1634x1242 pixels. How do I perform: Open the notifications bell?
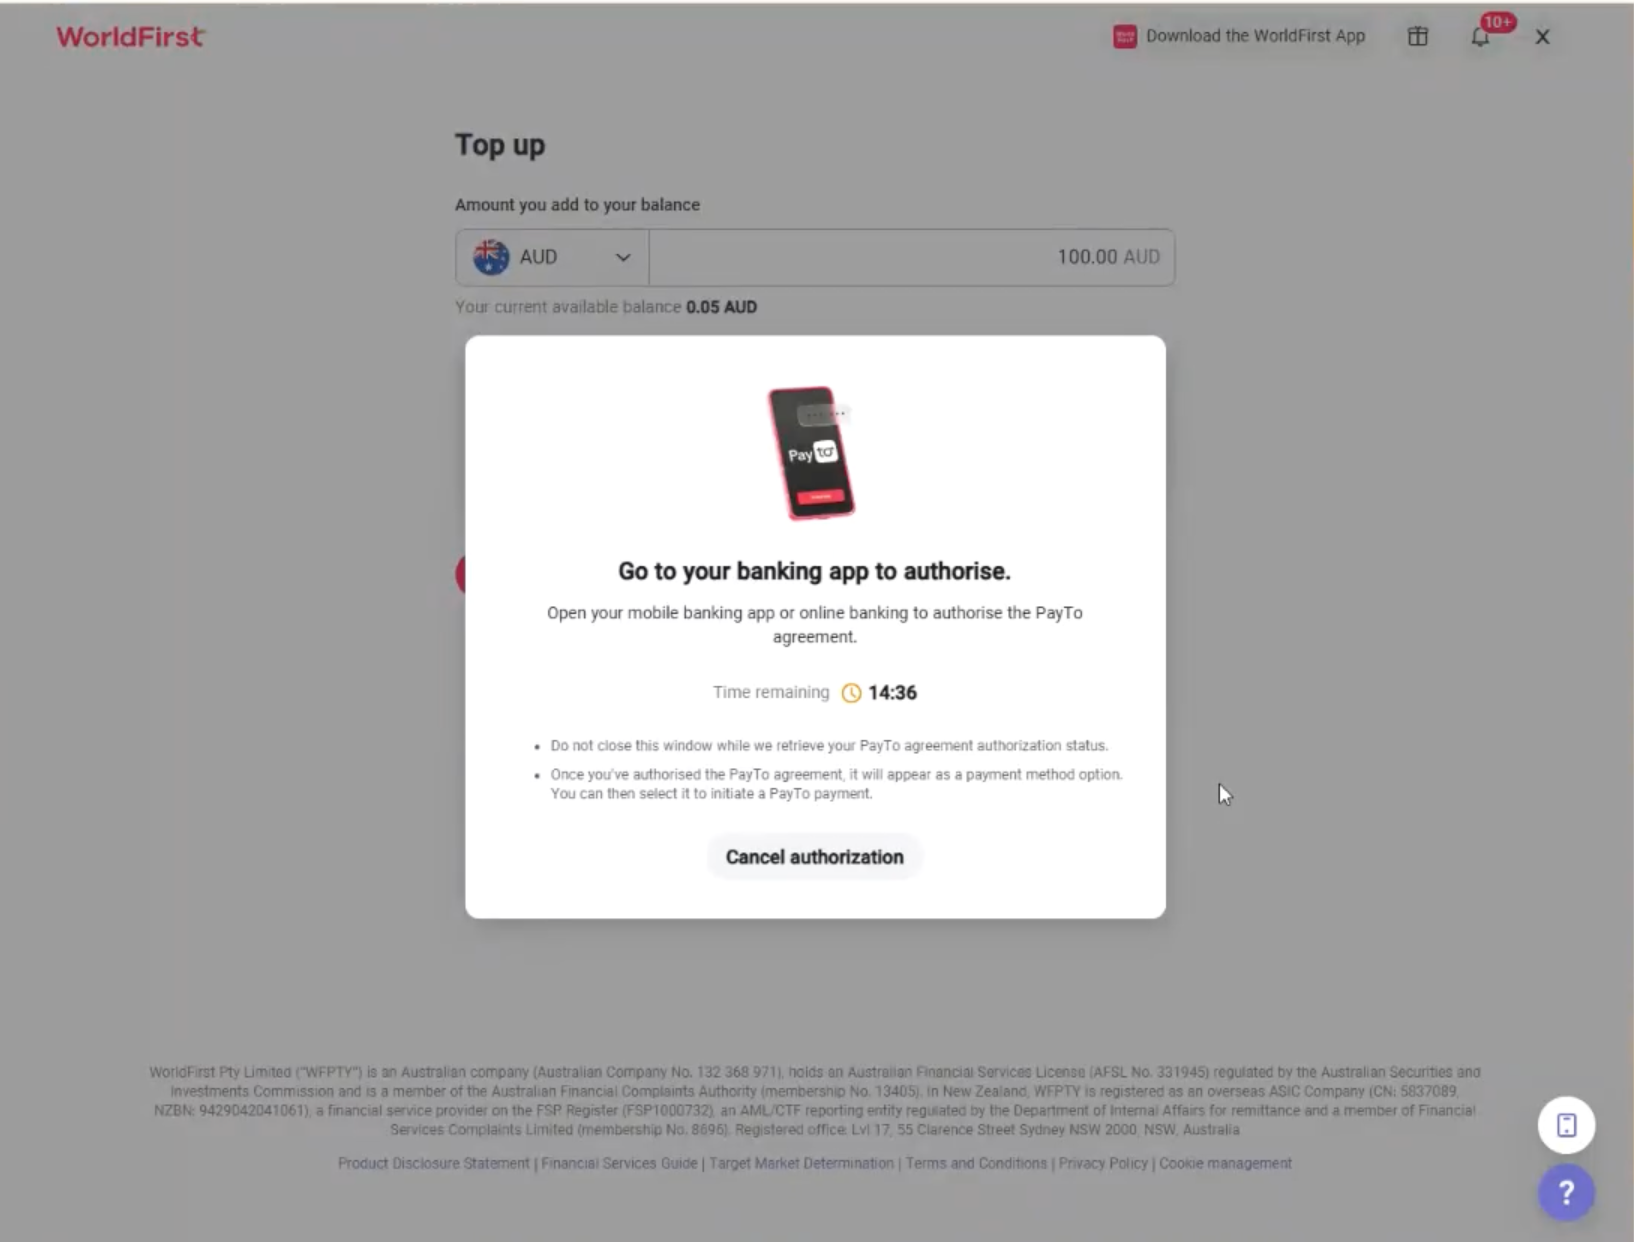point(1480,37)
